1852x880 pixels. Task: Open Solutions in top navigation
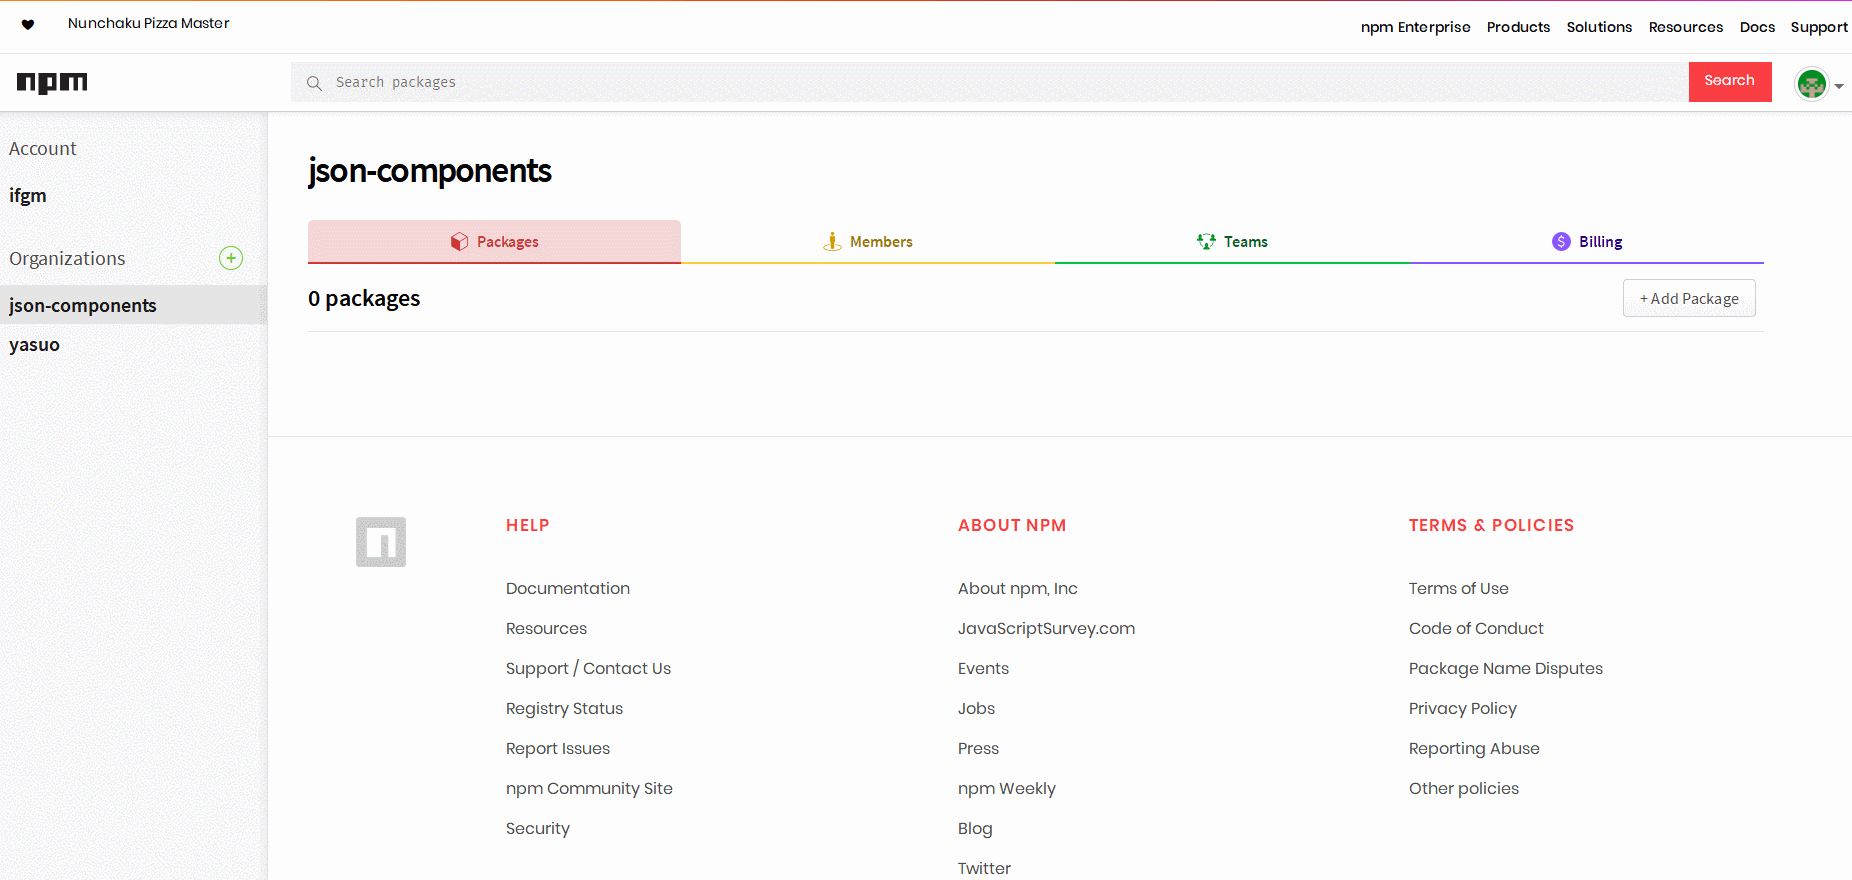coord(1599,27)
